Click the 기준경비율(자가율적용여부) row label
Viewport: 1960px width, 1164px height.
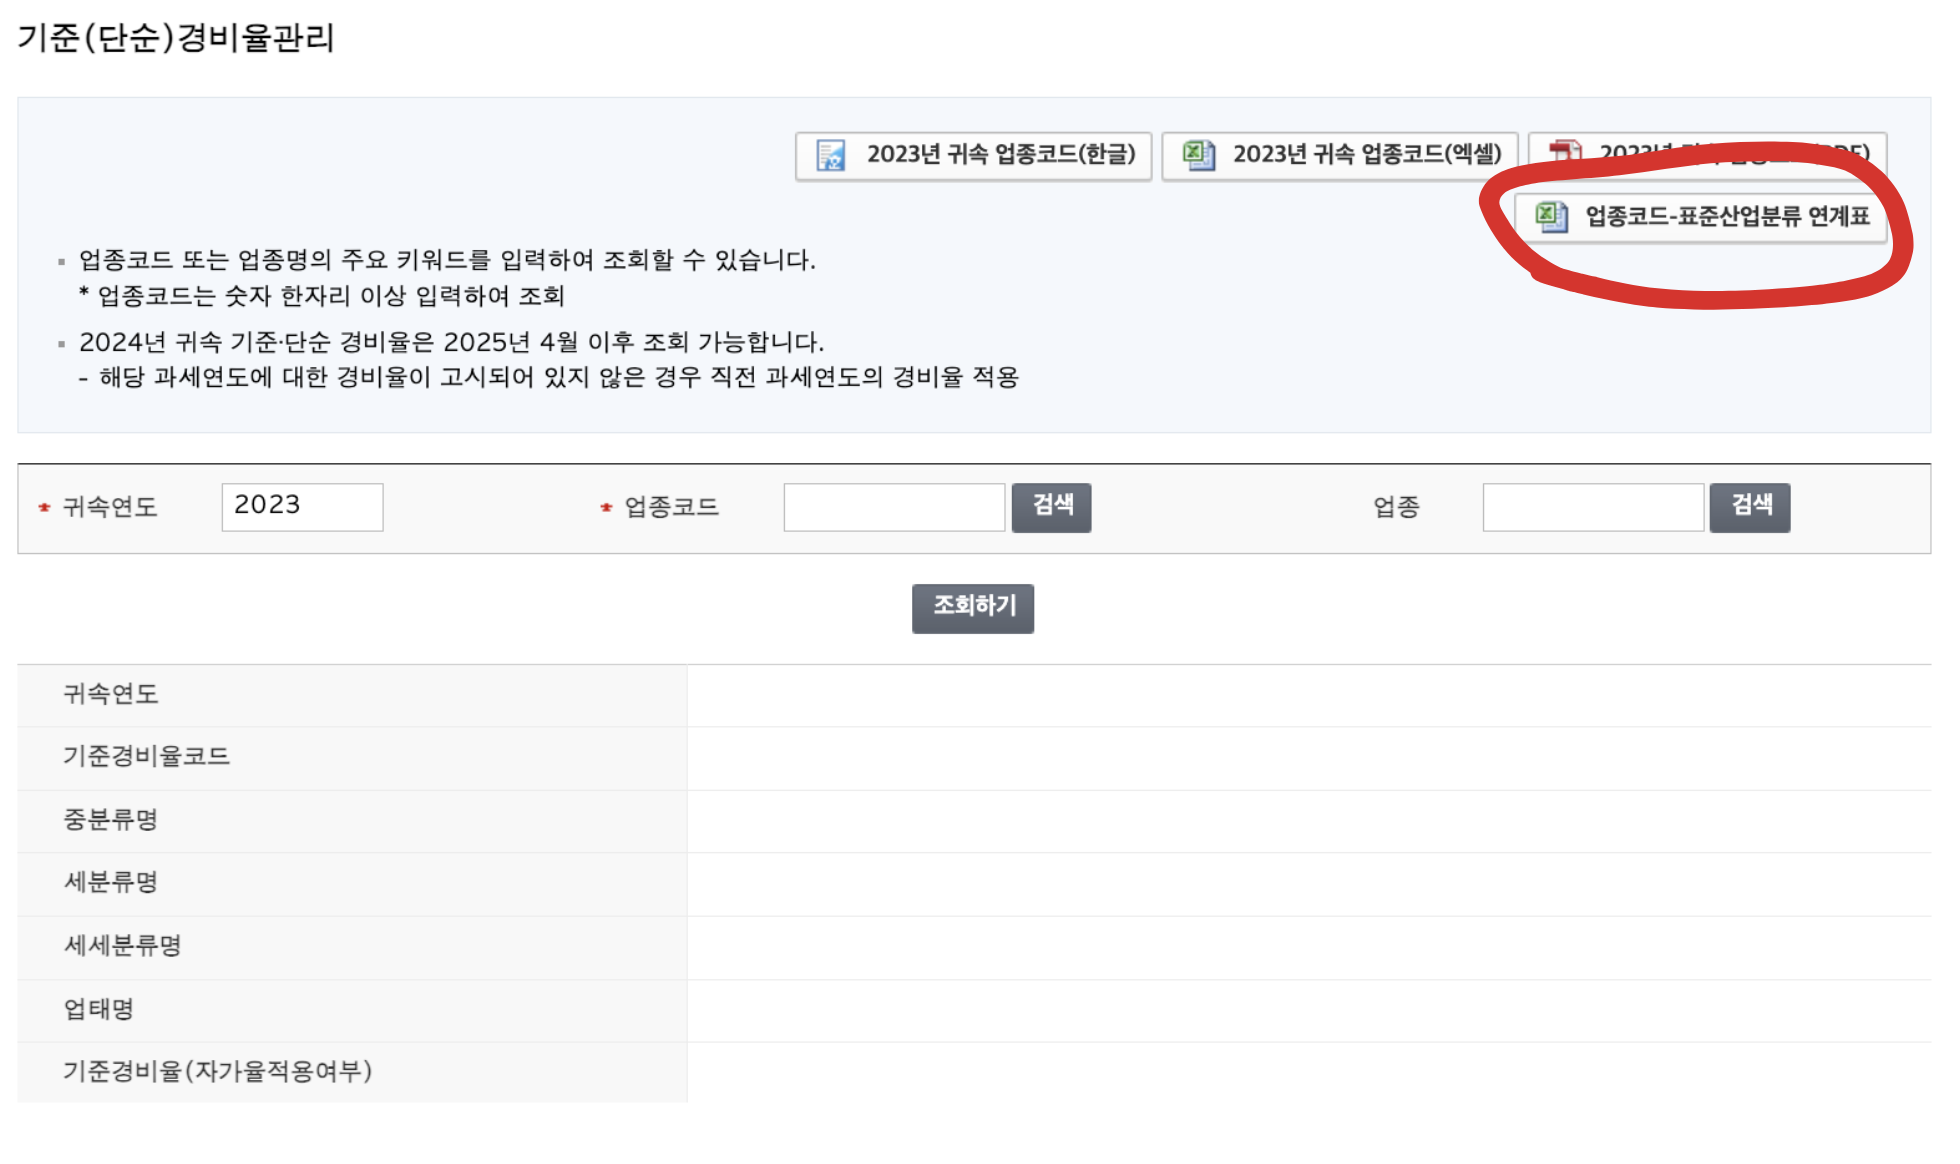(217, 1071)
